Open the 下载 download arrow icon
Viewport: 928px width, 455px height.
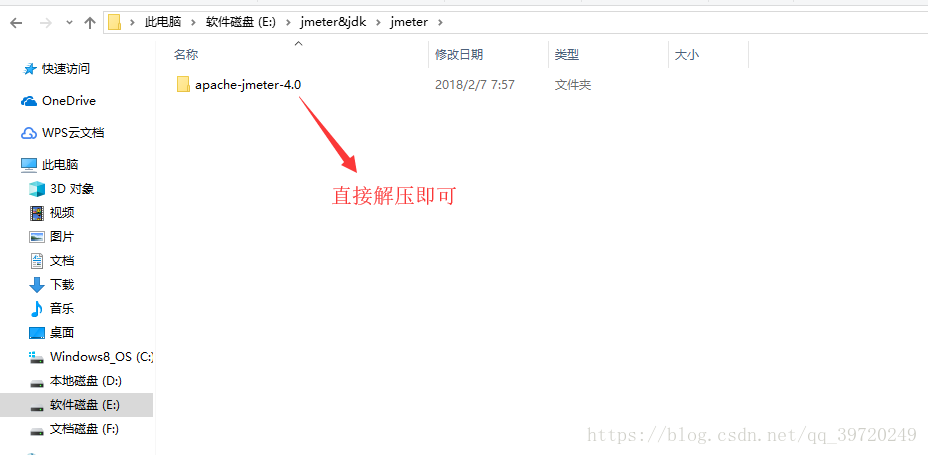pos(37,285)
